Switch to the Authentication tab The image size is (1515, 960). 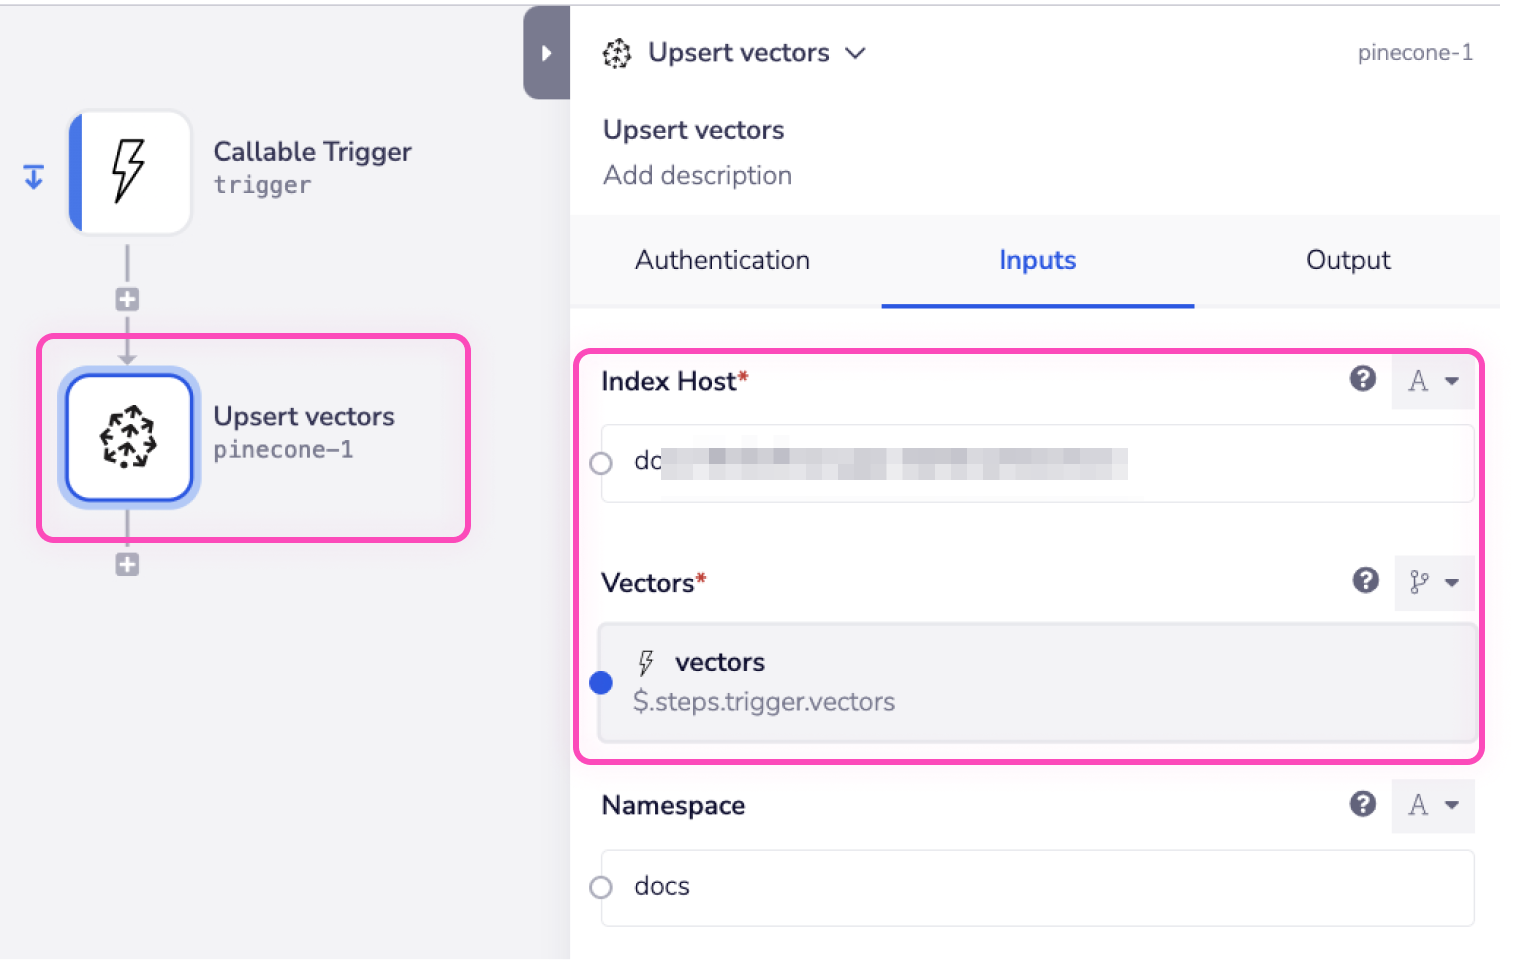[x=722, y=260]
